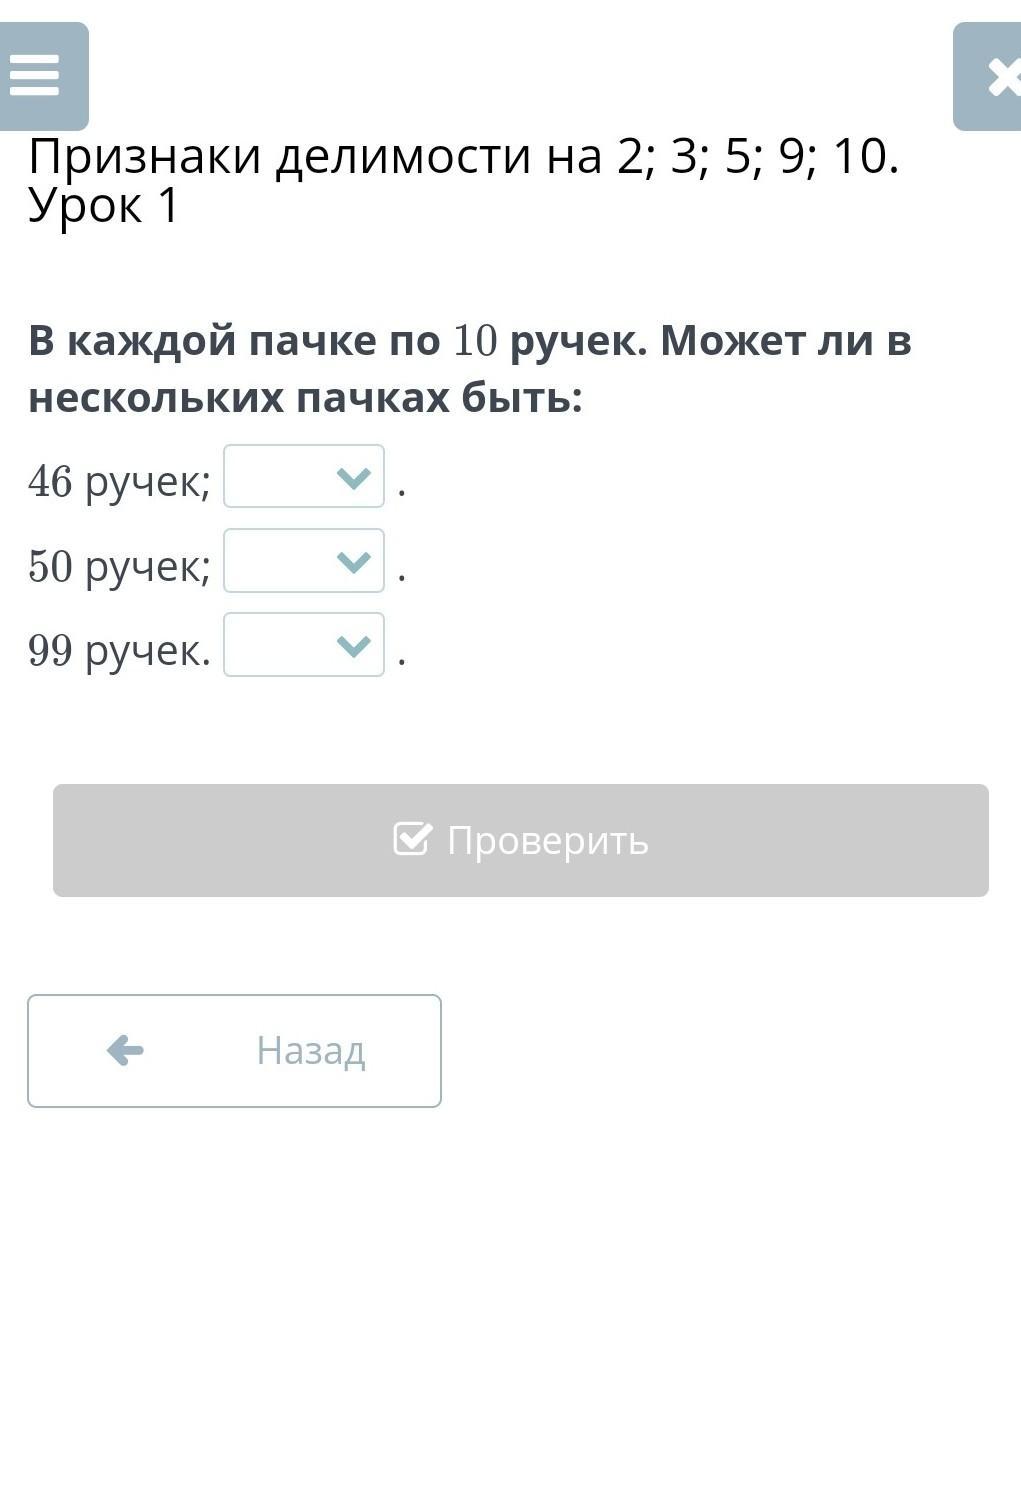The height and width of the screenshot is (1508, 1021).
Task: Click the checkmark icon on Проверить
Action: tap(412, 839)
